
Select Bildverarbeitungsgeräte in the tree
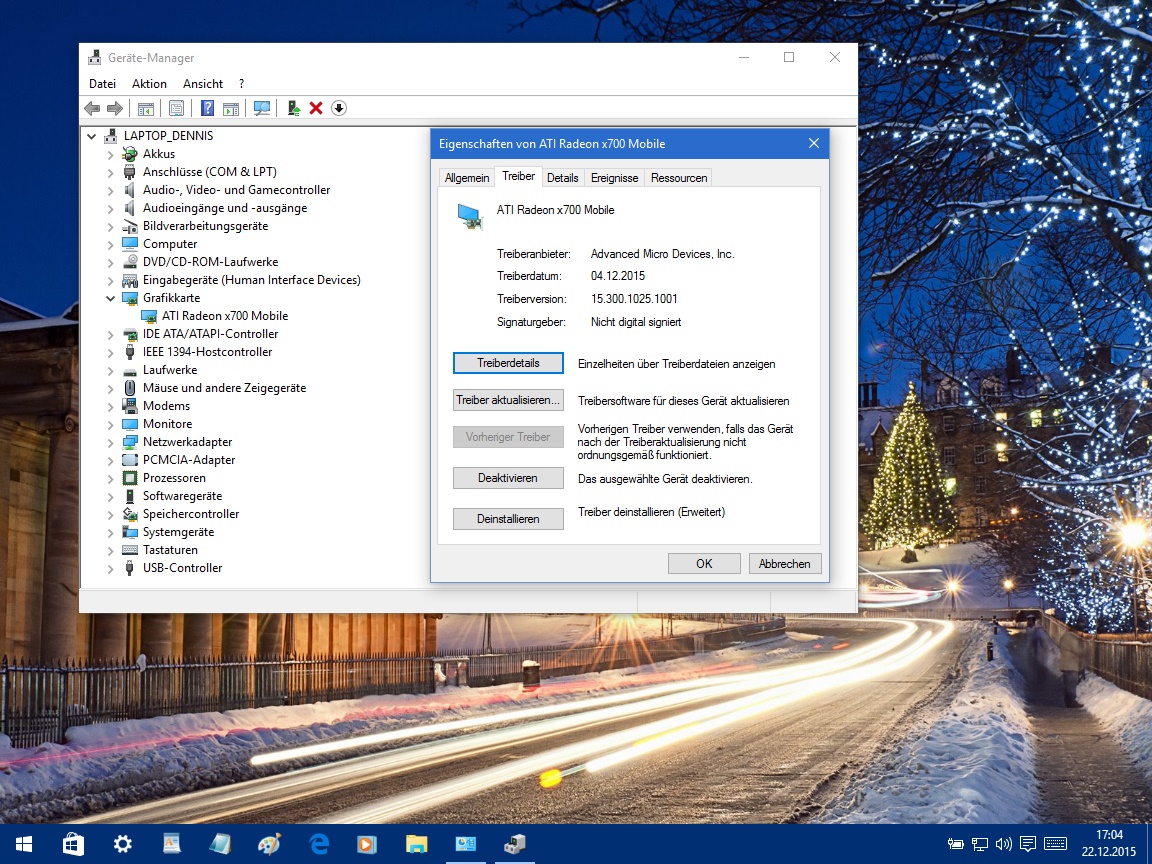pos(205,226)
